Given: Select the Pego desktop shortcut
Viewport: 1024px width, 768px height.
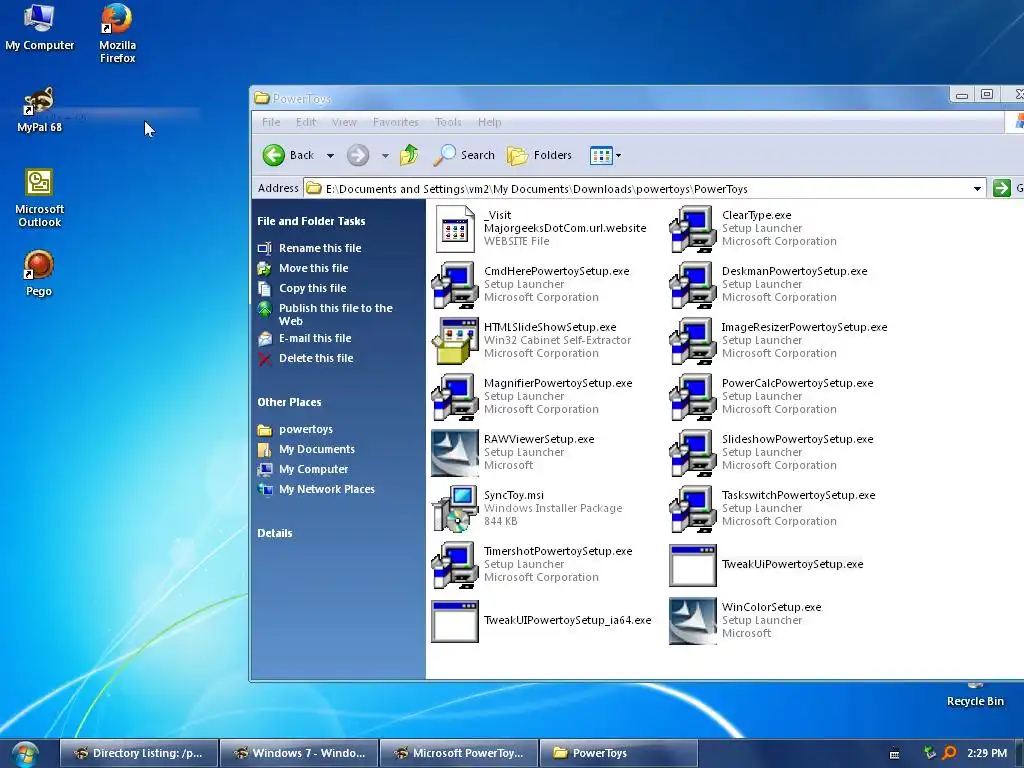Looking at the screenshot, I should [39, 273].
